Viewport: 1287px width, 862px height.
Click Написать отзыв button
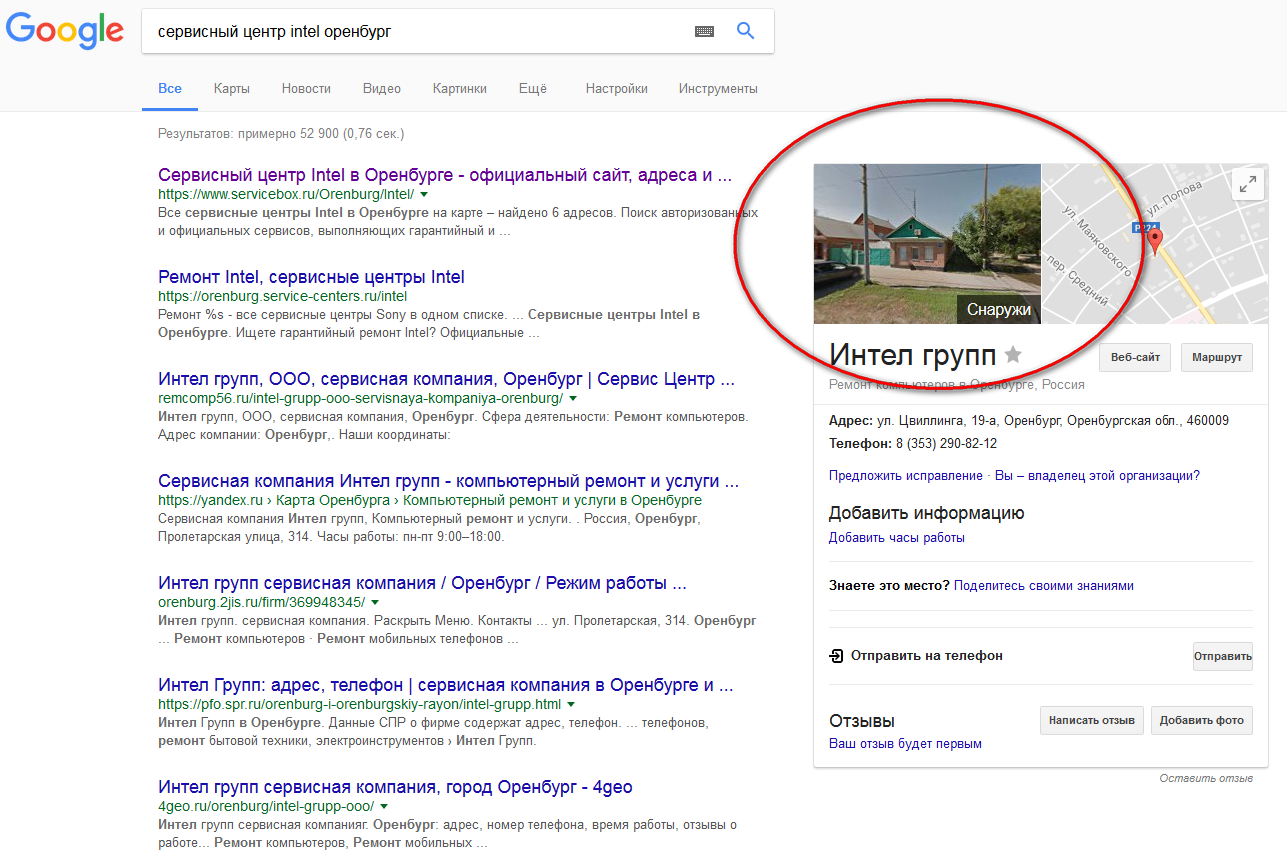pyautogui.click(x=1092, y=720)
